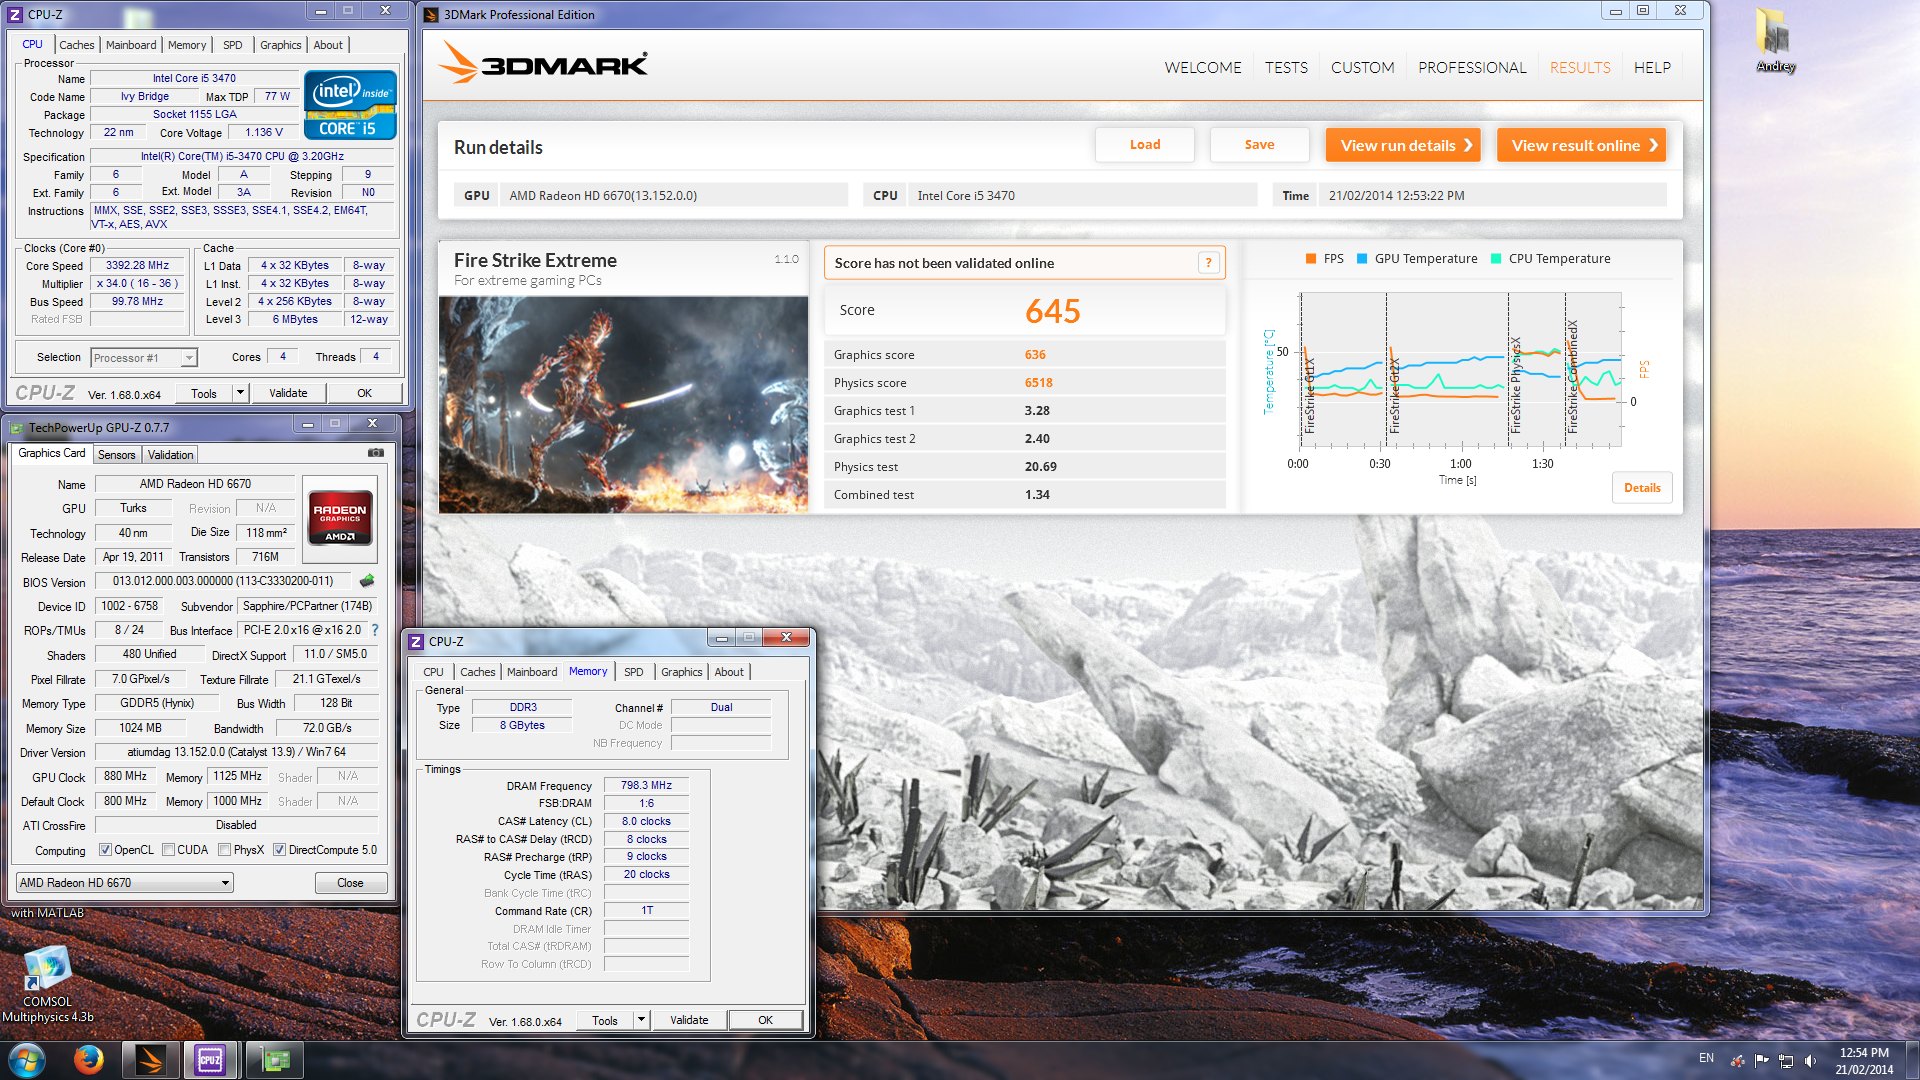Switch to the Sensors tab in GPU-Z

point(116,454)
